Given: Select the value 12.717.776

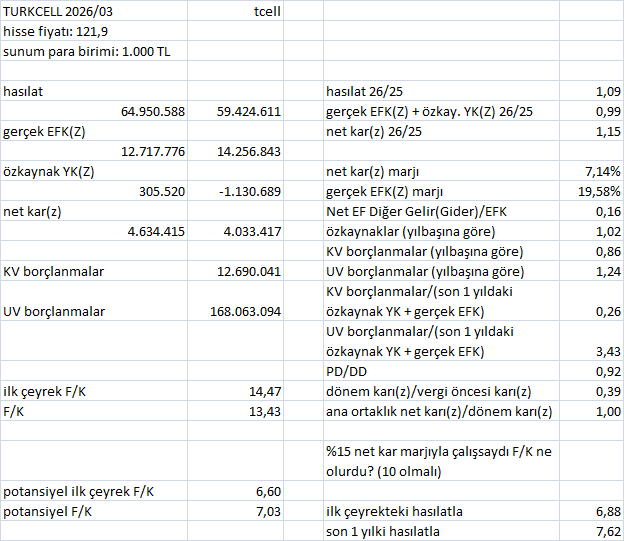Looking at the screenshot, I should pyautogui.click(x=94, y=151).
